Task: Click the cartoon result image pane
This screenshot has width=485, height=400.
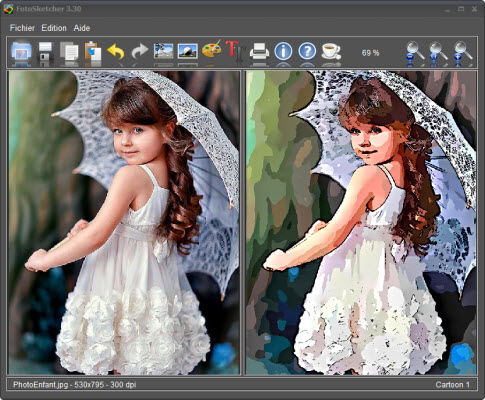Action: tap(361, 223)
